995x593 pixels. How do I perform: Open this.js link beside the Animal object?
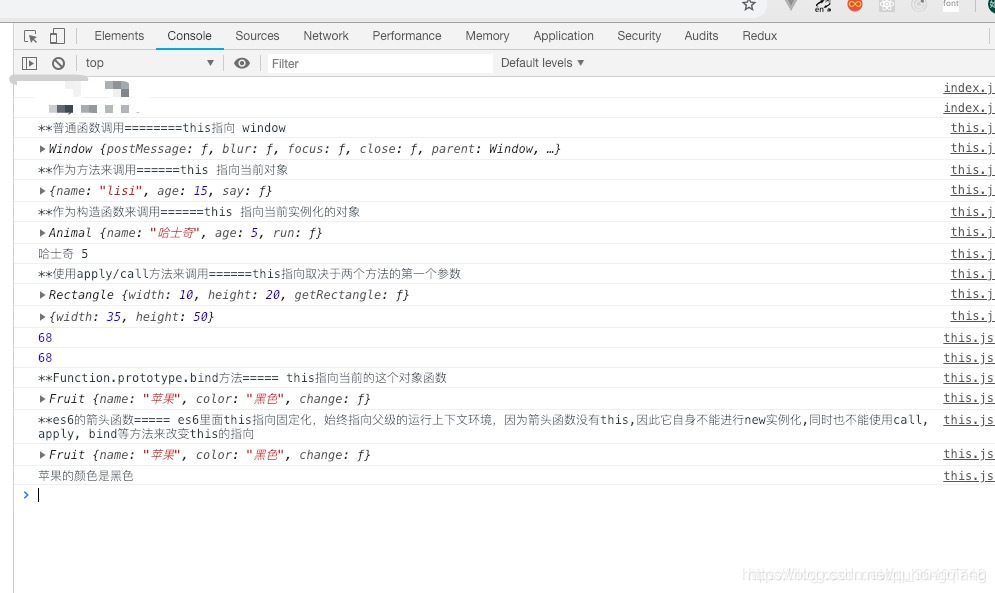972,232
